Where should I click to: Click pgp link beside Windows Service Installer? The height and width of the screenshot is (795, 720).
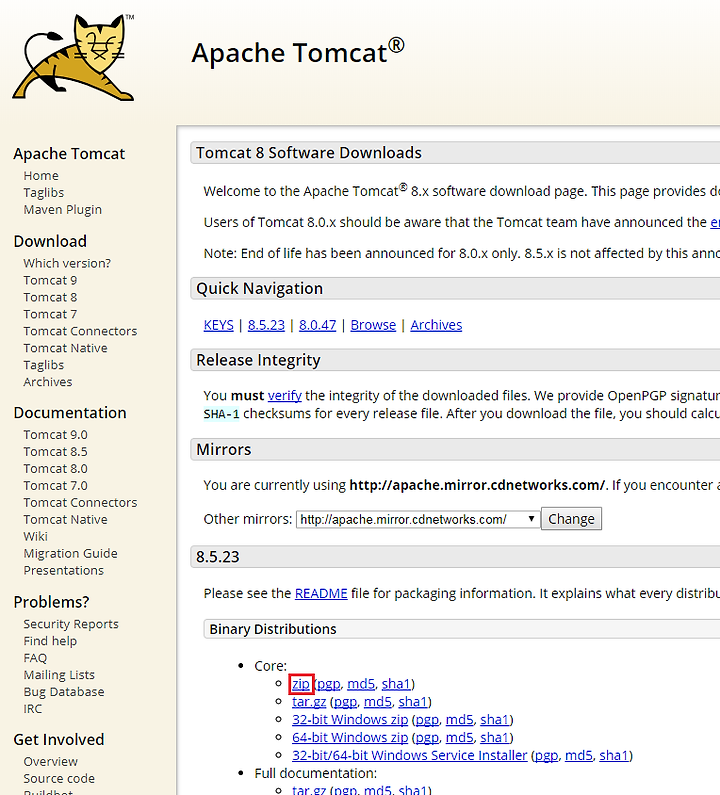(547, 755)
